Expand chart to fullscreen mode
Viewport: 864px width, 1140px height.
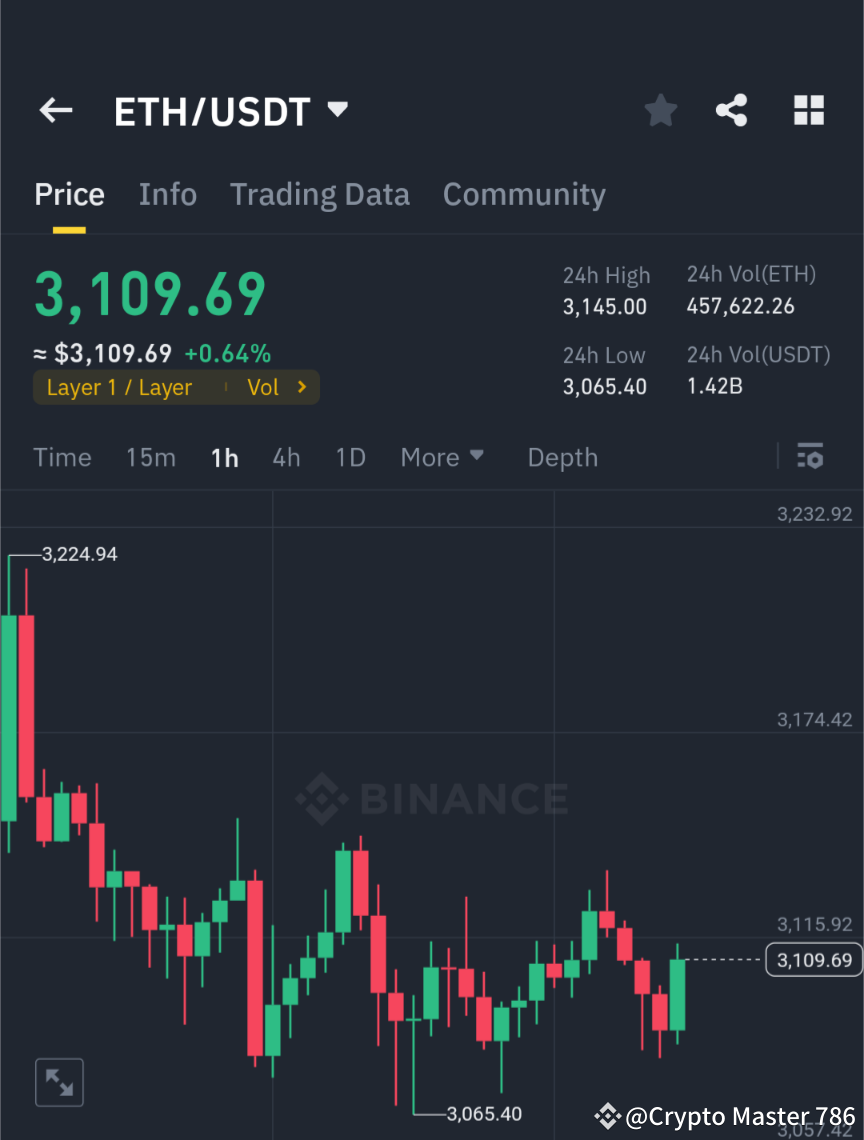(59, 1081)
